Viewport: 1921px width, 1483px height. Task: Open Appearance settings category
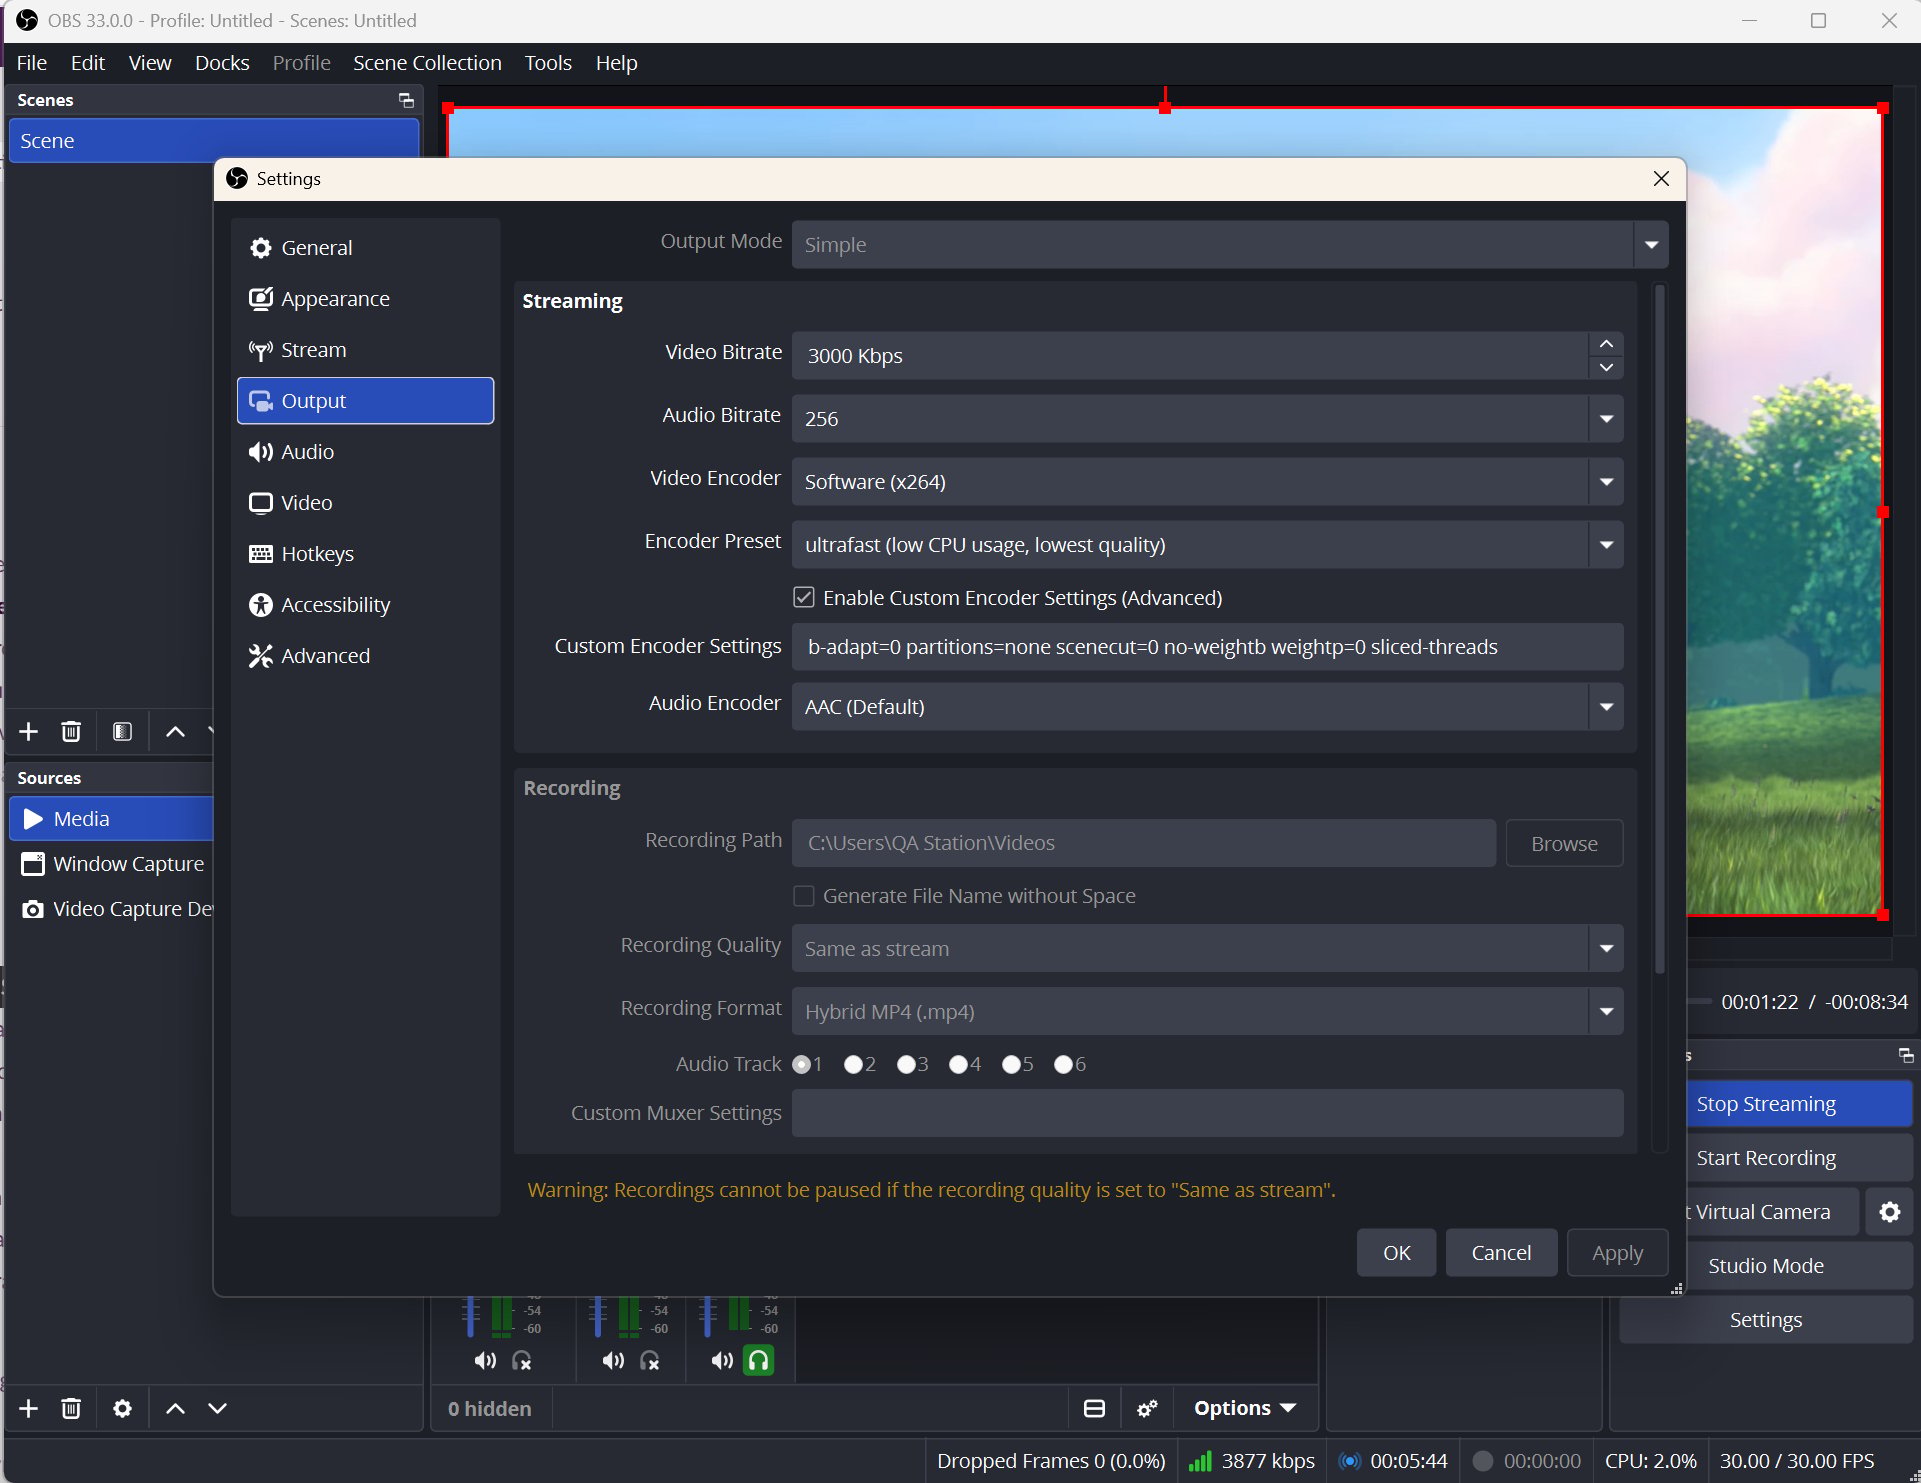click(365, 298)
